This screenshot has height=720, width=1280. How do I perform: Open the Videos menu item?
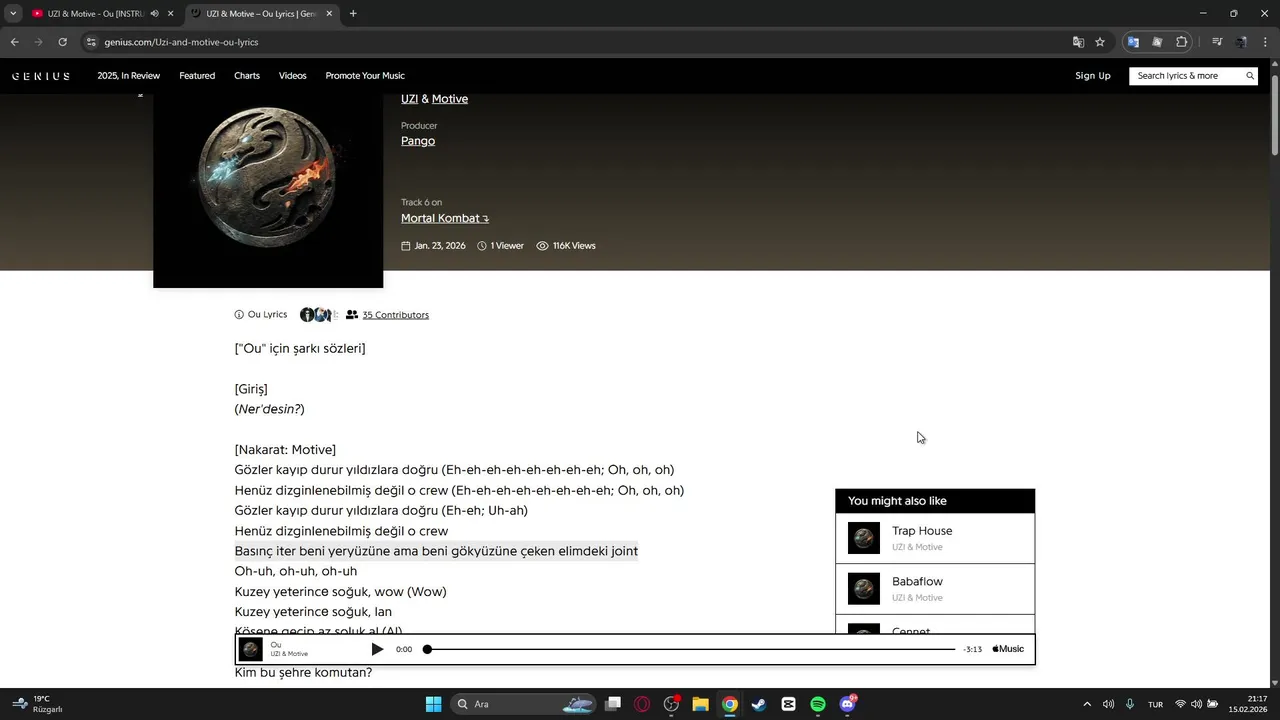pyautogui.click(x=293, y=76)
